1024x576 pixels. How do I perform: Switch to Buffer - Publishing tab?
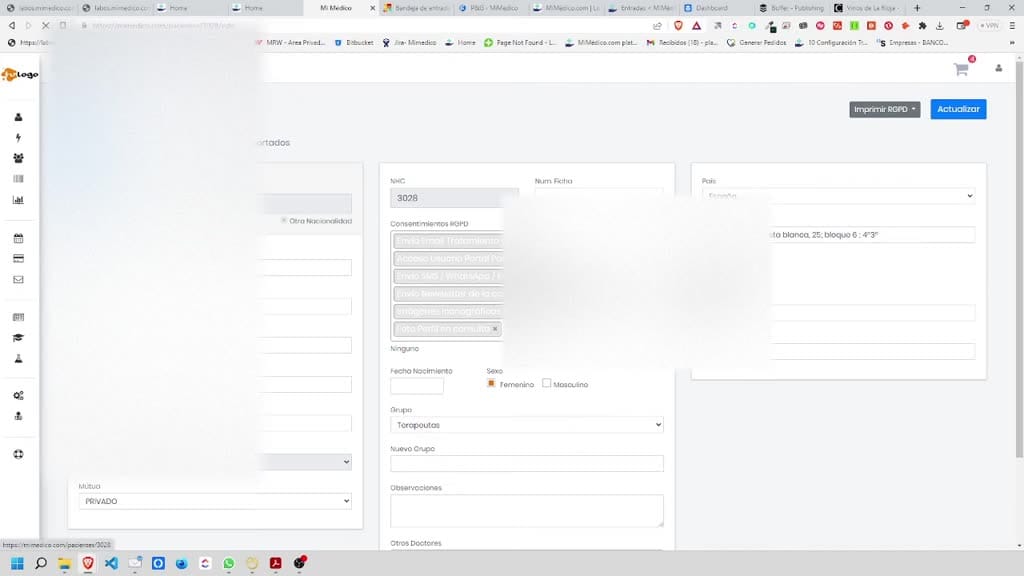coord(791,8)
